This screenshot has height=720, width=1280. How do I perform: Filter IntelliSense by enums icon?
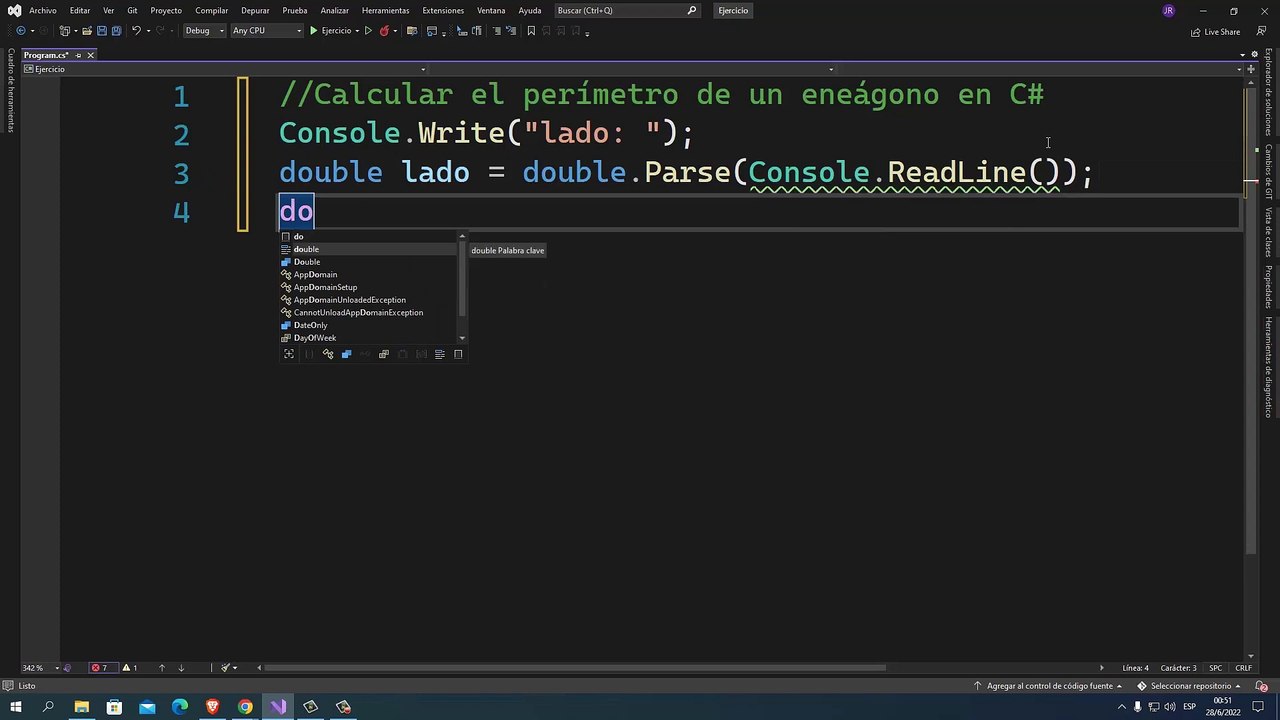[x=383, y=354]
